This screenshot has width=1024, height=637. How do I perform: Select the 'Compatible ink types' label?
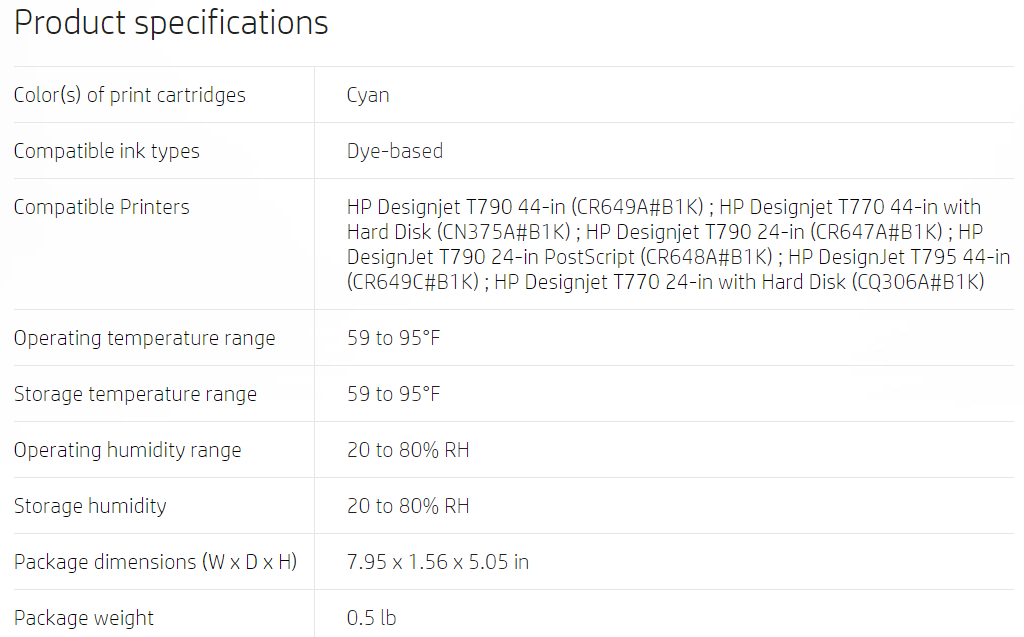(x=106, y=151)
